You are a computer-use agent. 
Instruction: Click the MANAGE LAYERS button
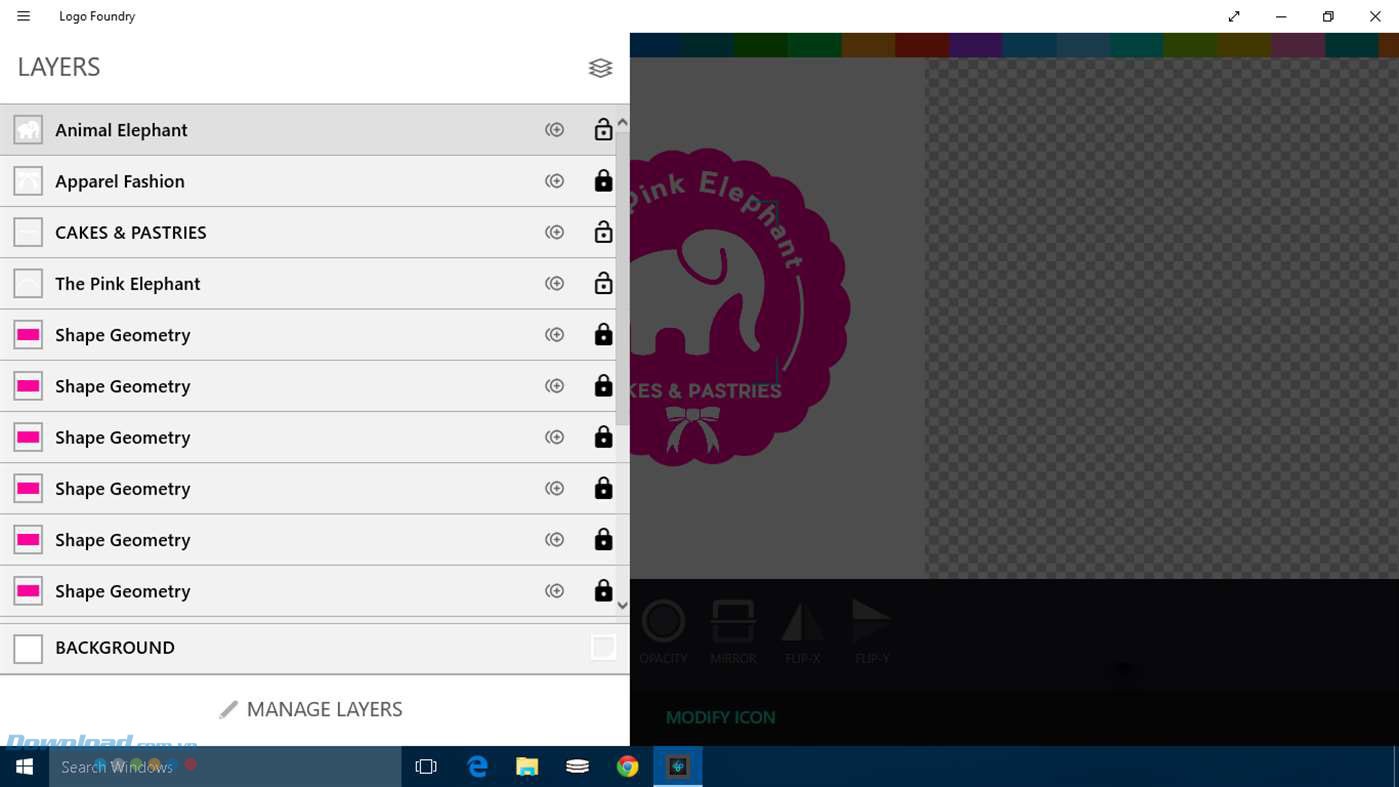tap(312, 709)
